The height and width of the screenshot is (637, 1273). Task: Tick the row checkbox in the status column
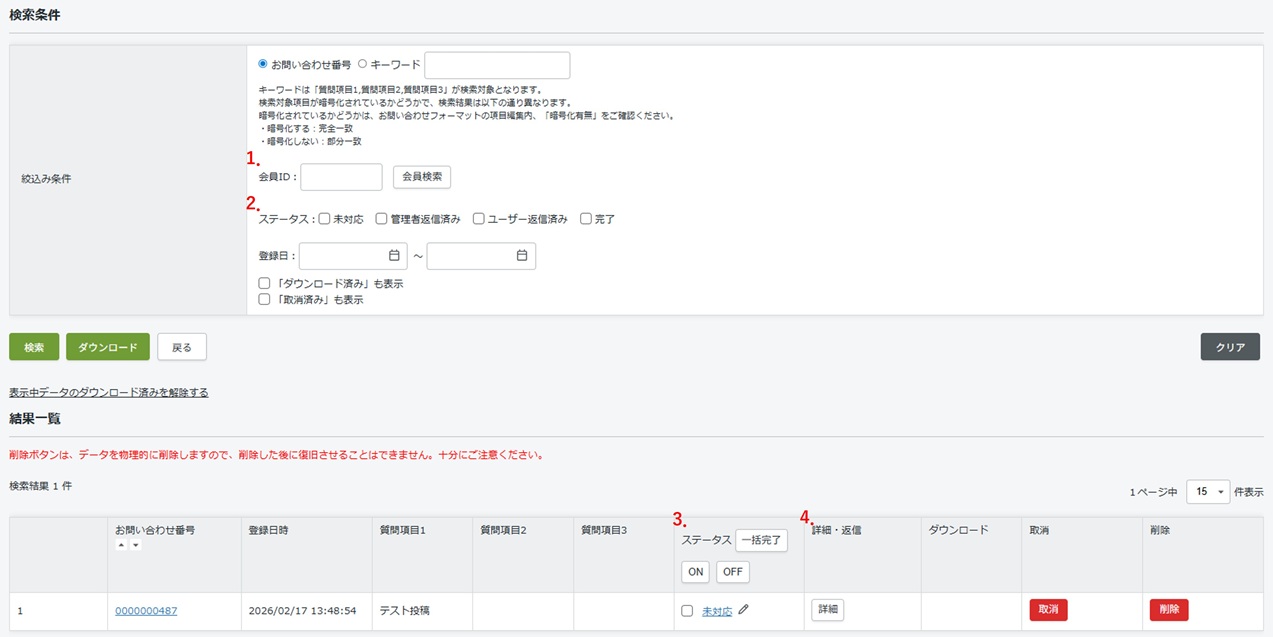tap(687, 611)
